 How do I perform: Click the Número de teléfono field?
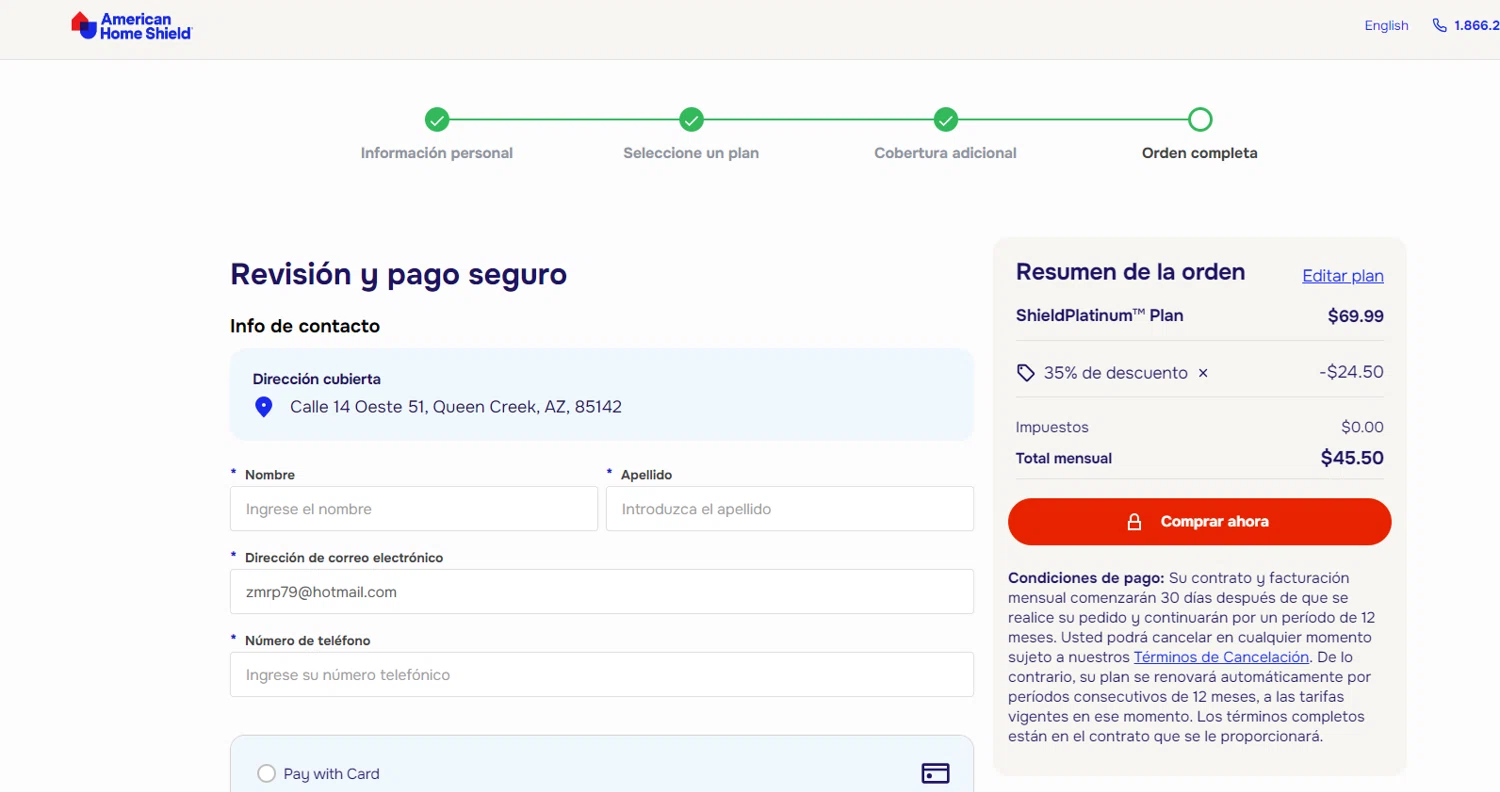pyautogui.click(x=601, y=675)
